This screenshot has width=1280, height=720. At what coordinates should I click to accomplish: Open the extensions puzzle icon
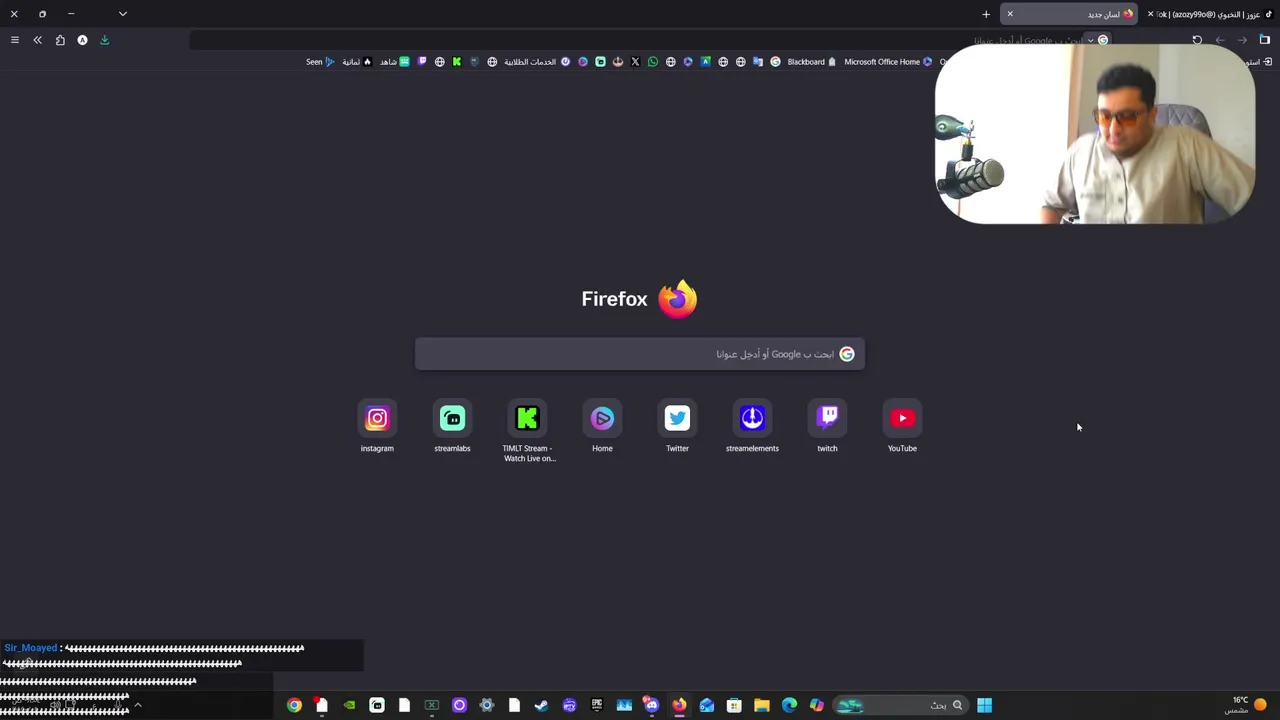pyautogui.click(x=60, y=40)
